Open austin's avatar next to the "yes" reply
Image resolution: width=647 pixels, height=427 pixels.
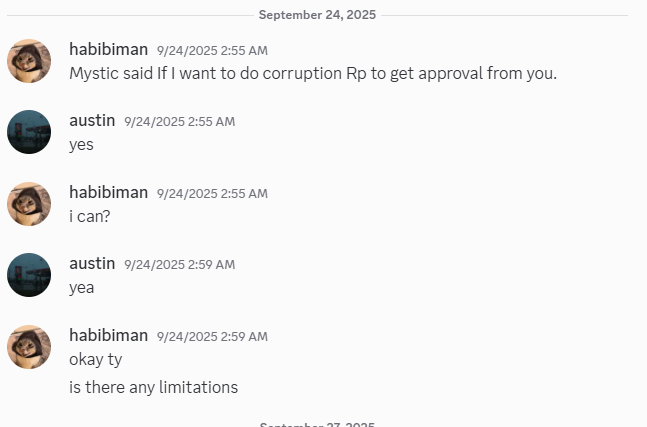(x=29, y=132)
